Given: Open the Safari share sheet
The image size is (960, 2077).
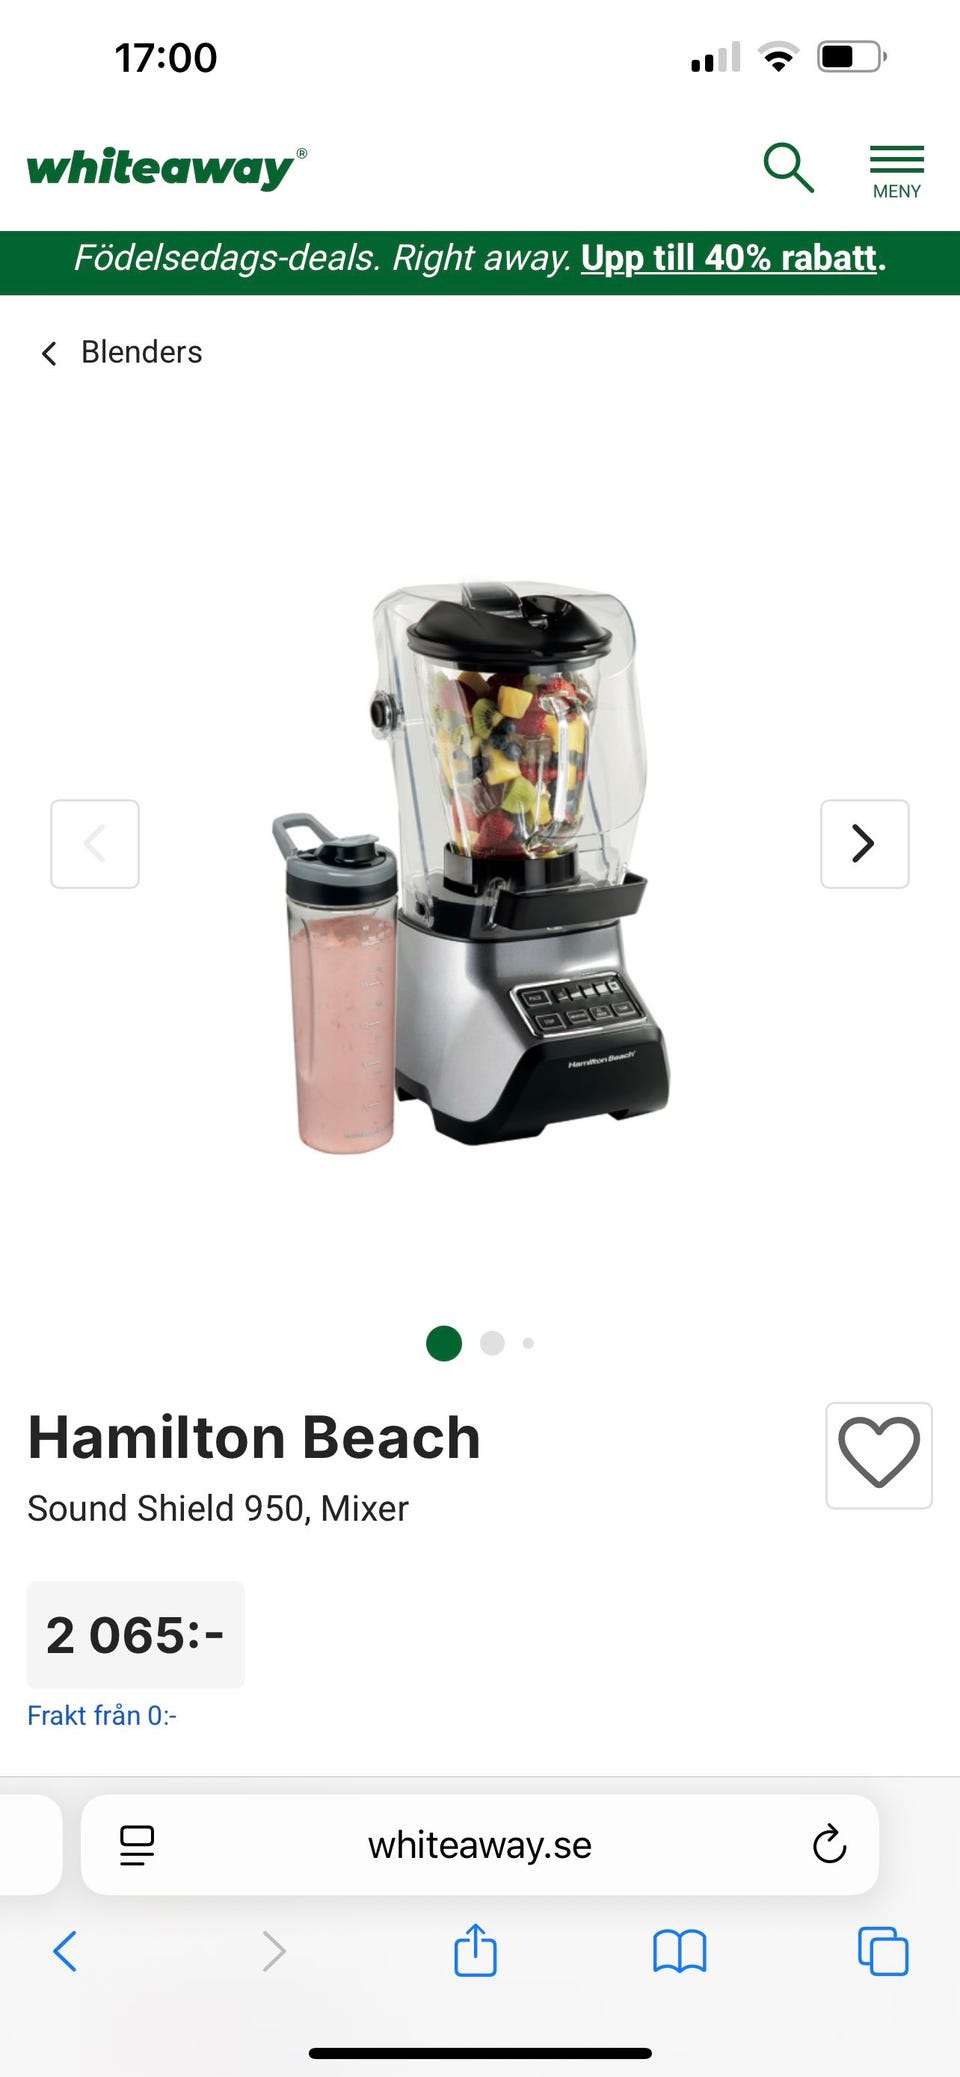Looking at the screenshot, I should coord(475,1949).
